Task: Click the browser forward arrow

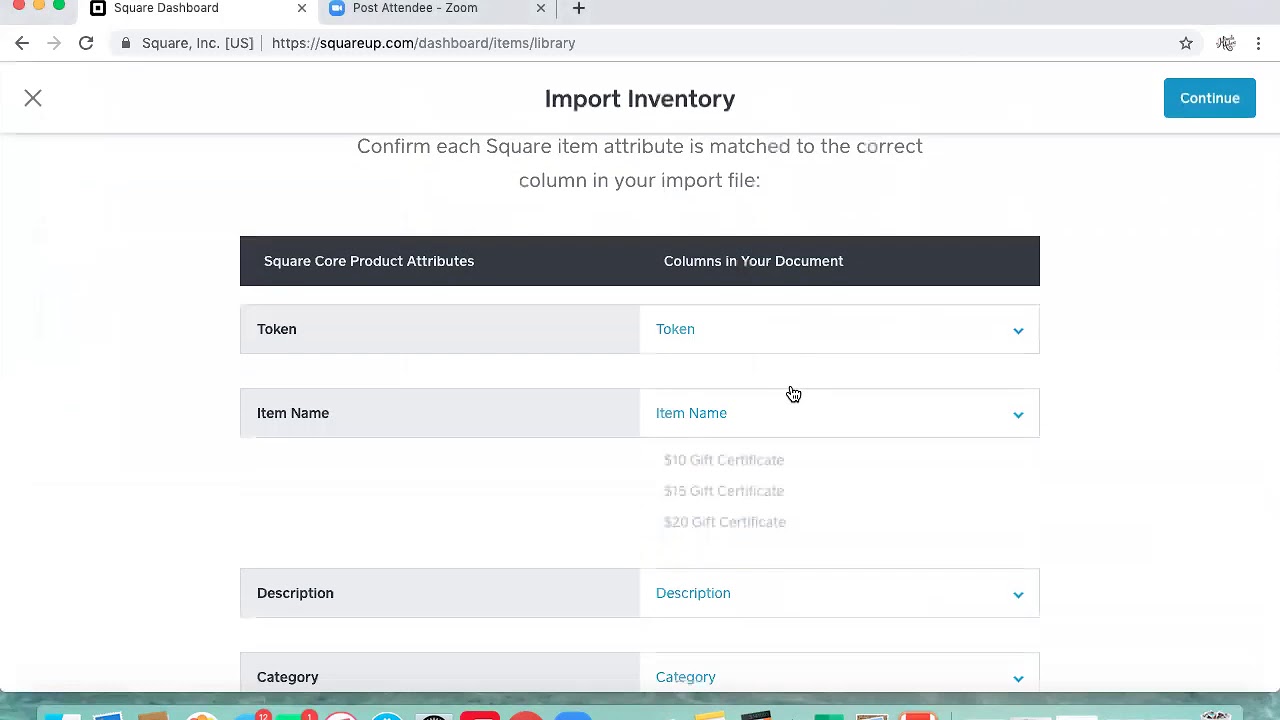Action: 54,43
